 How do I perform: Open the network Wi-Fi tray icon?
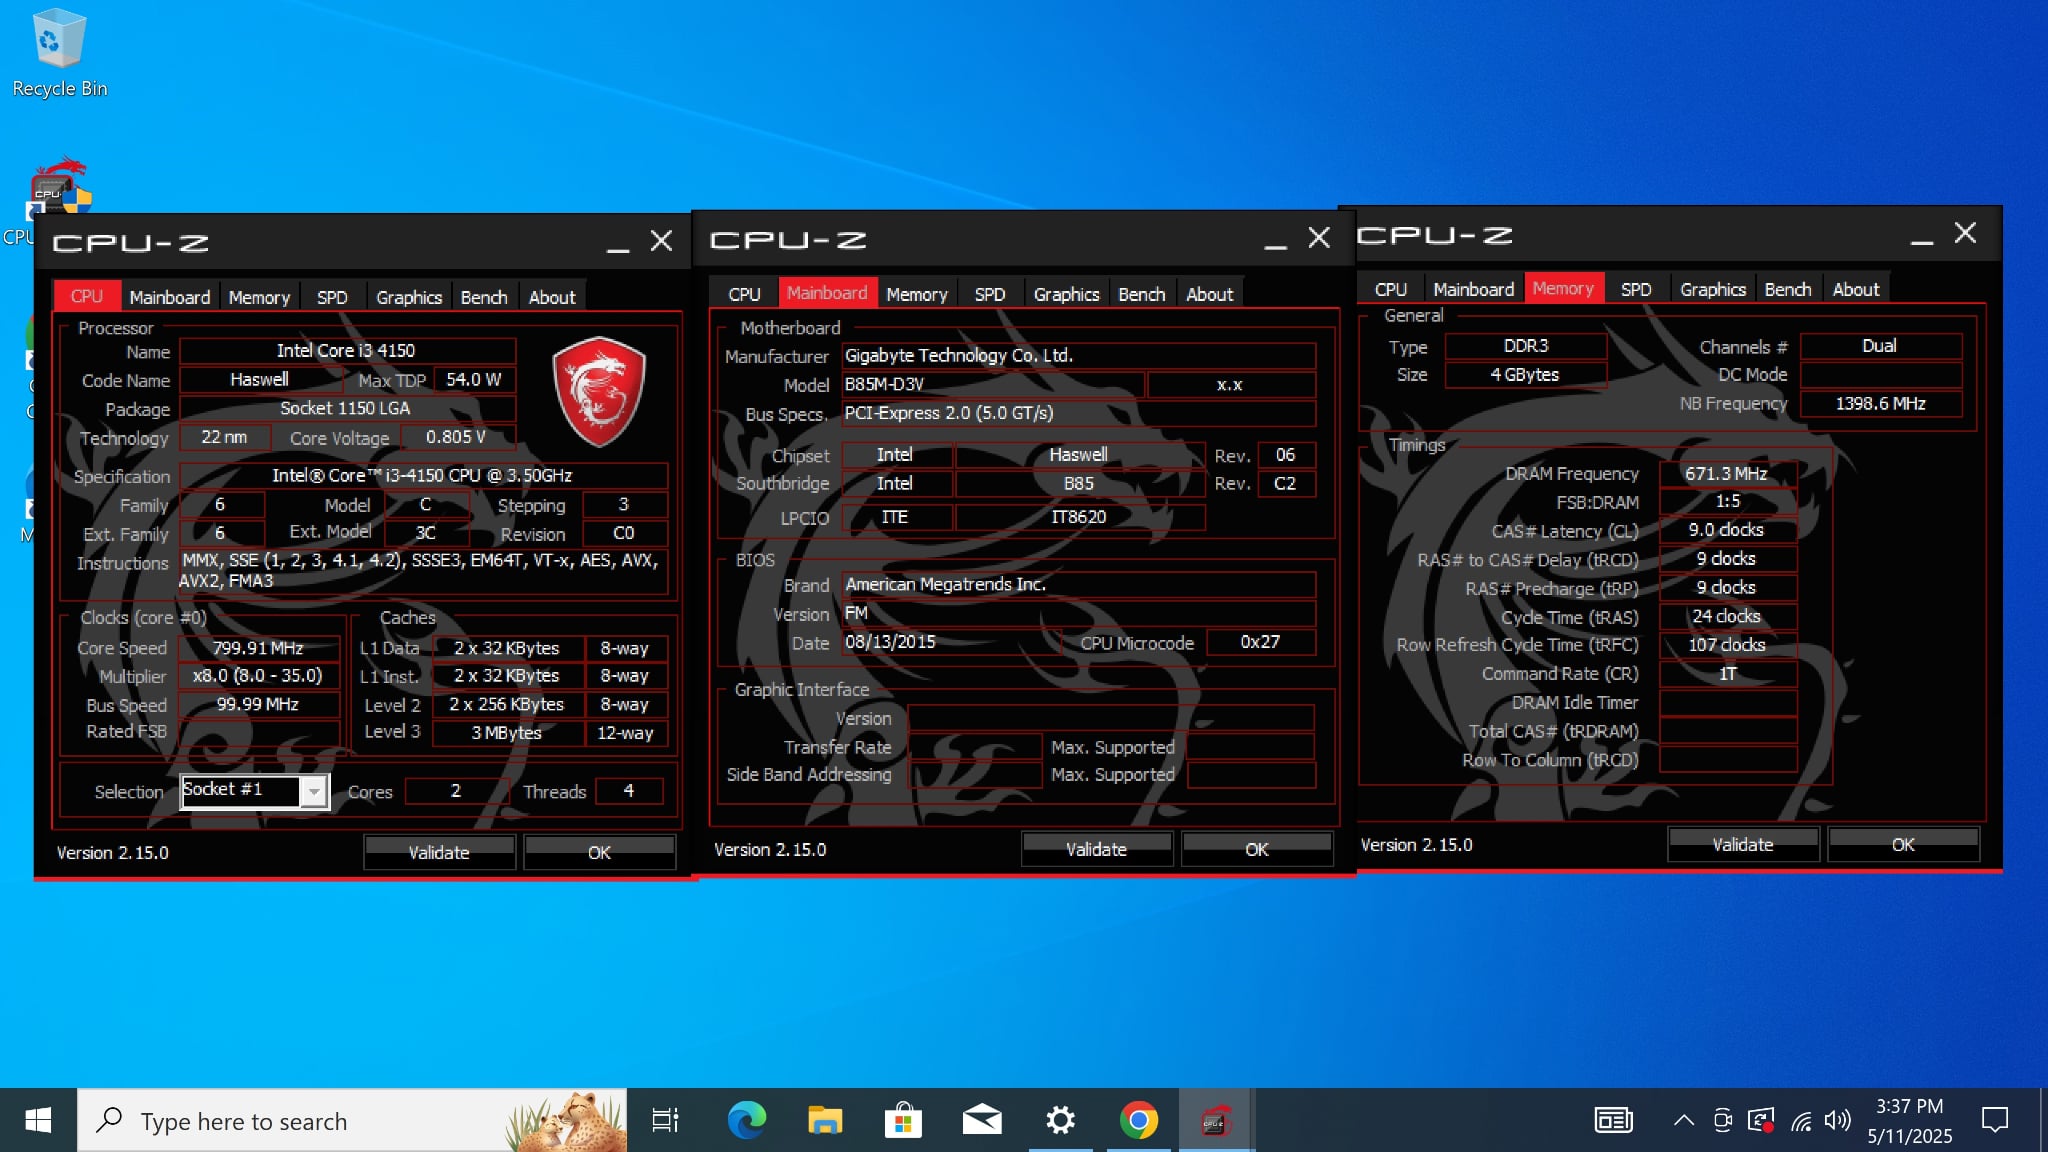pyautogui.click(x=1801, y=1121)
